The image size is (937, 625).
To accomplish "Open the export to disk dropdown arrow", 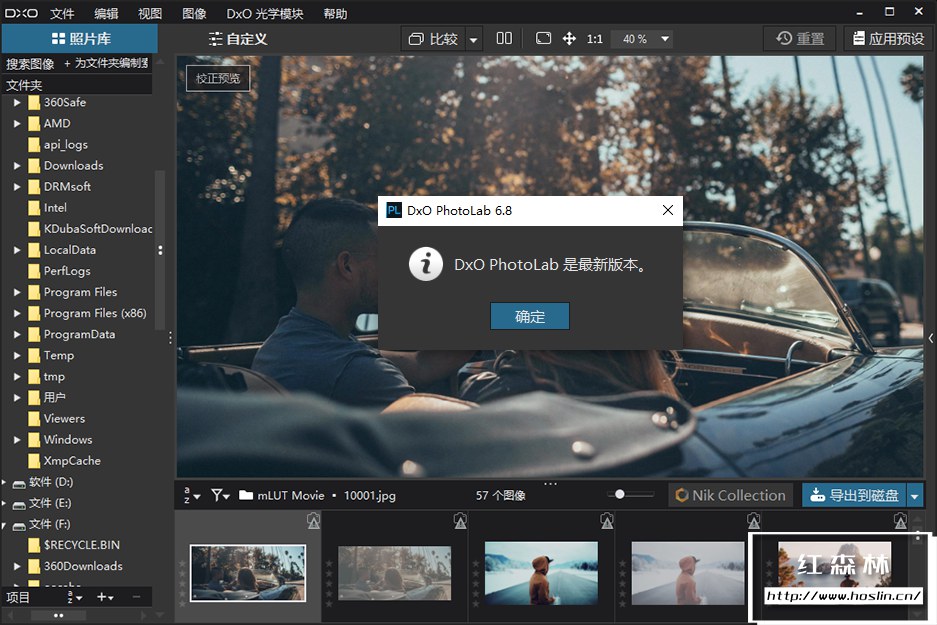I will tap(915, 495).
